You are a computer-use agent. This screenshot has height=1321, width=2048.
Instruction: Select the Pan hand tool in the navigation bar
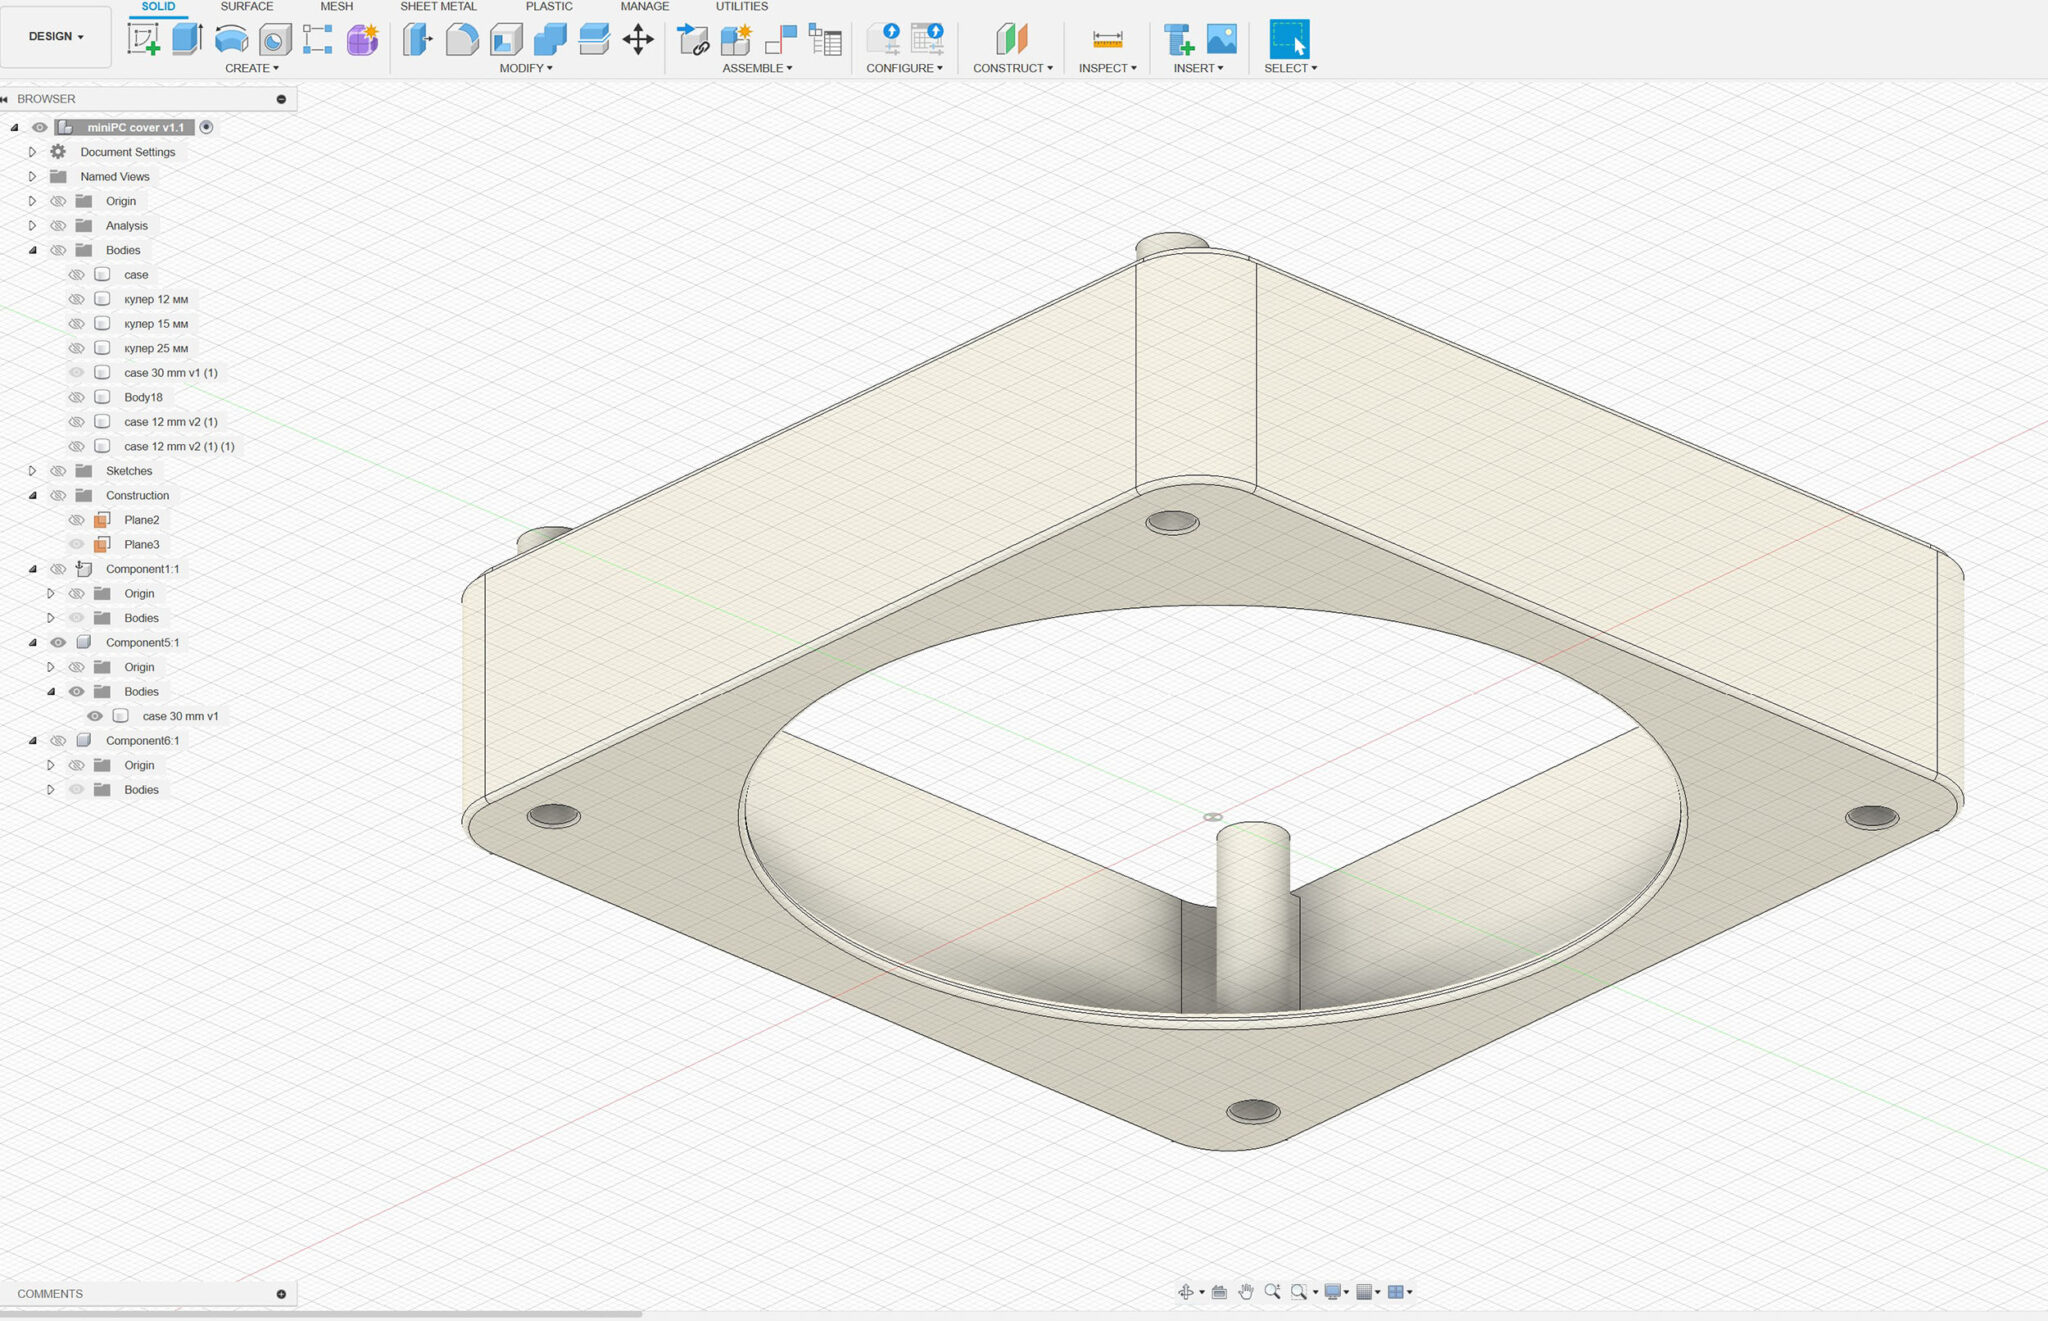pyautogui.click(x=1245, y=1292)
